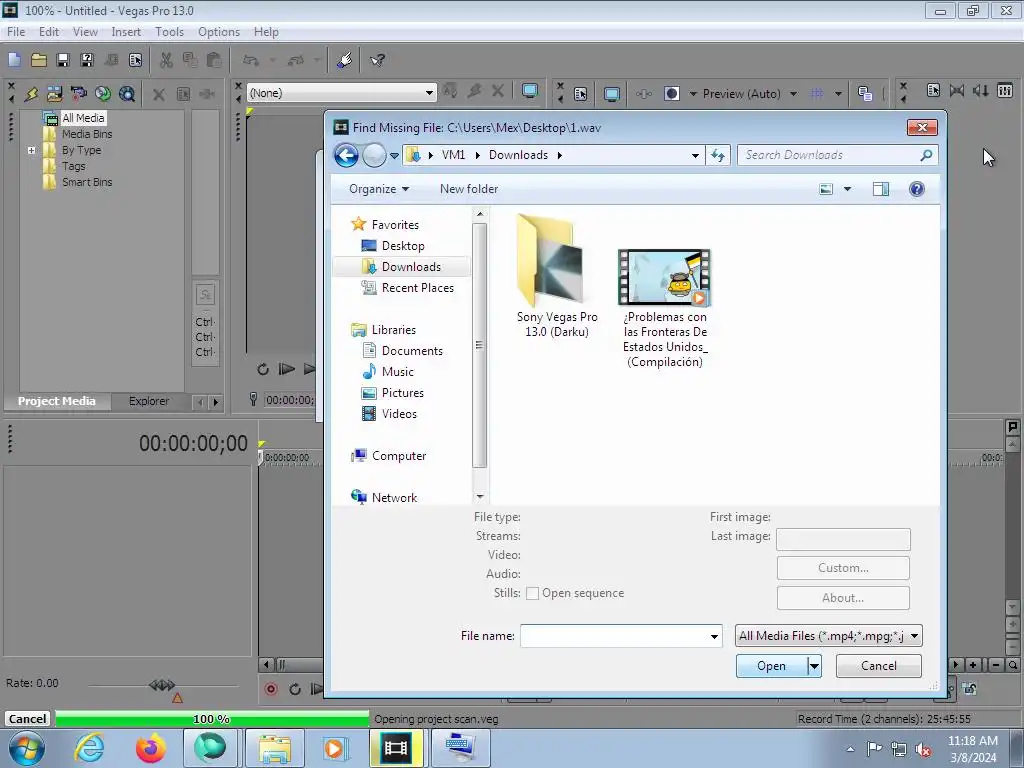Click the Refresh icon beside the address bar
The height and width of the screenshot is (768, 1024).
coord(718,155)
